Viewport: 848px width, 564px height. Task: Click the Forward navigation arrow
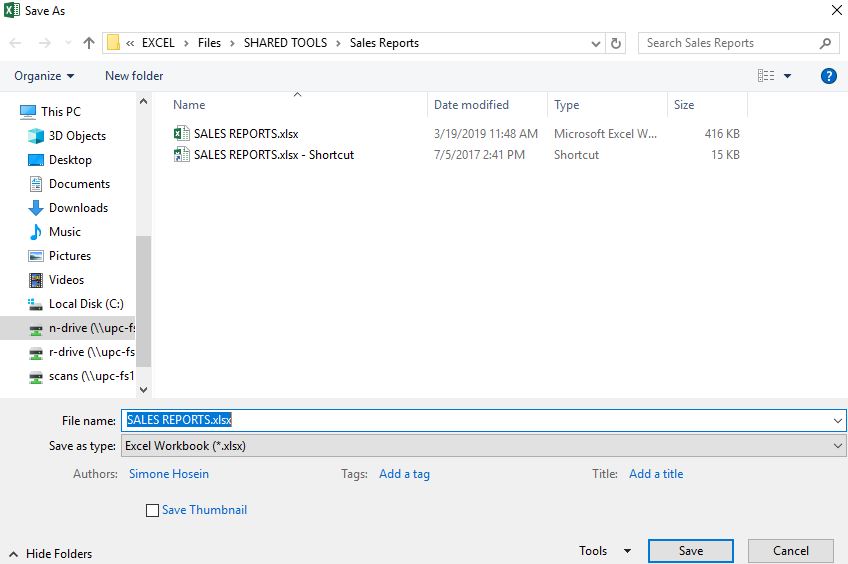(45, 43)
